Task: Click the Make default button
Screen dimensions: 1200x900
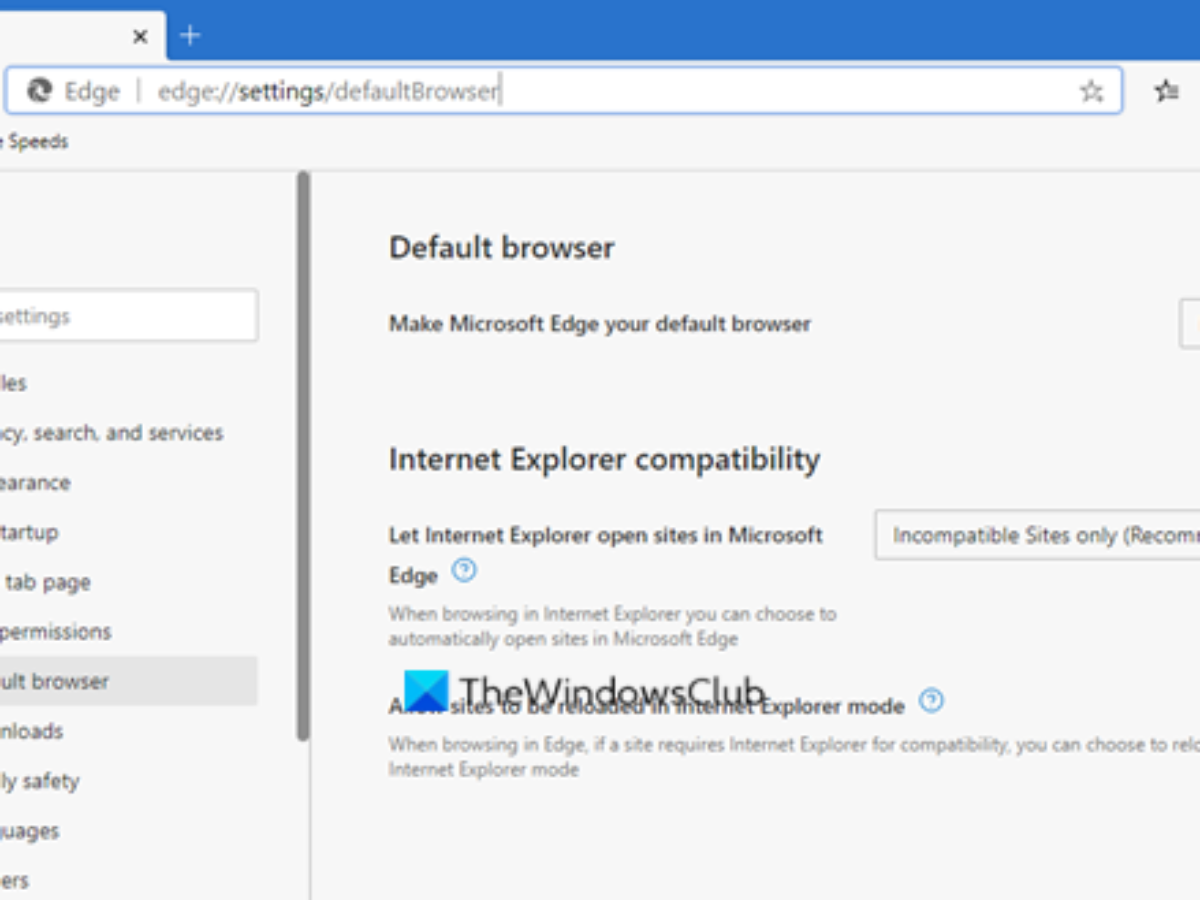Action: tap(1190, 324)
